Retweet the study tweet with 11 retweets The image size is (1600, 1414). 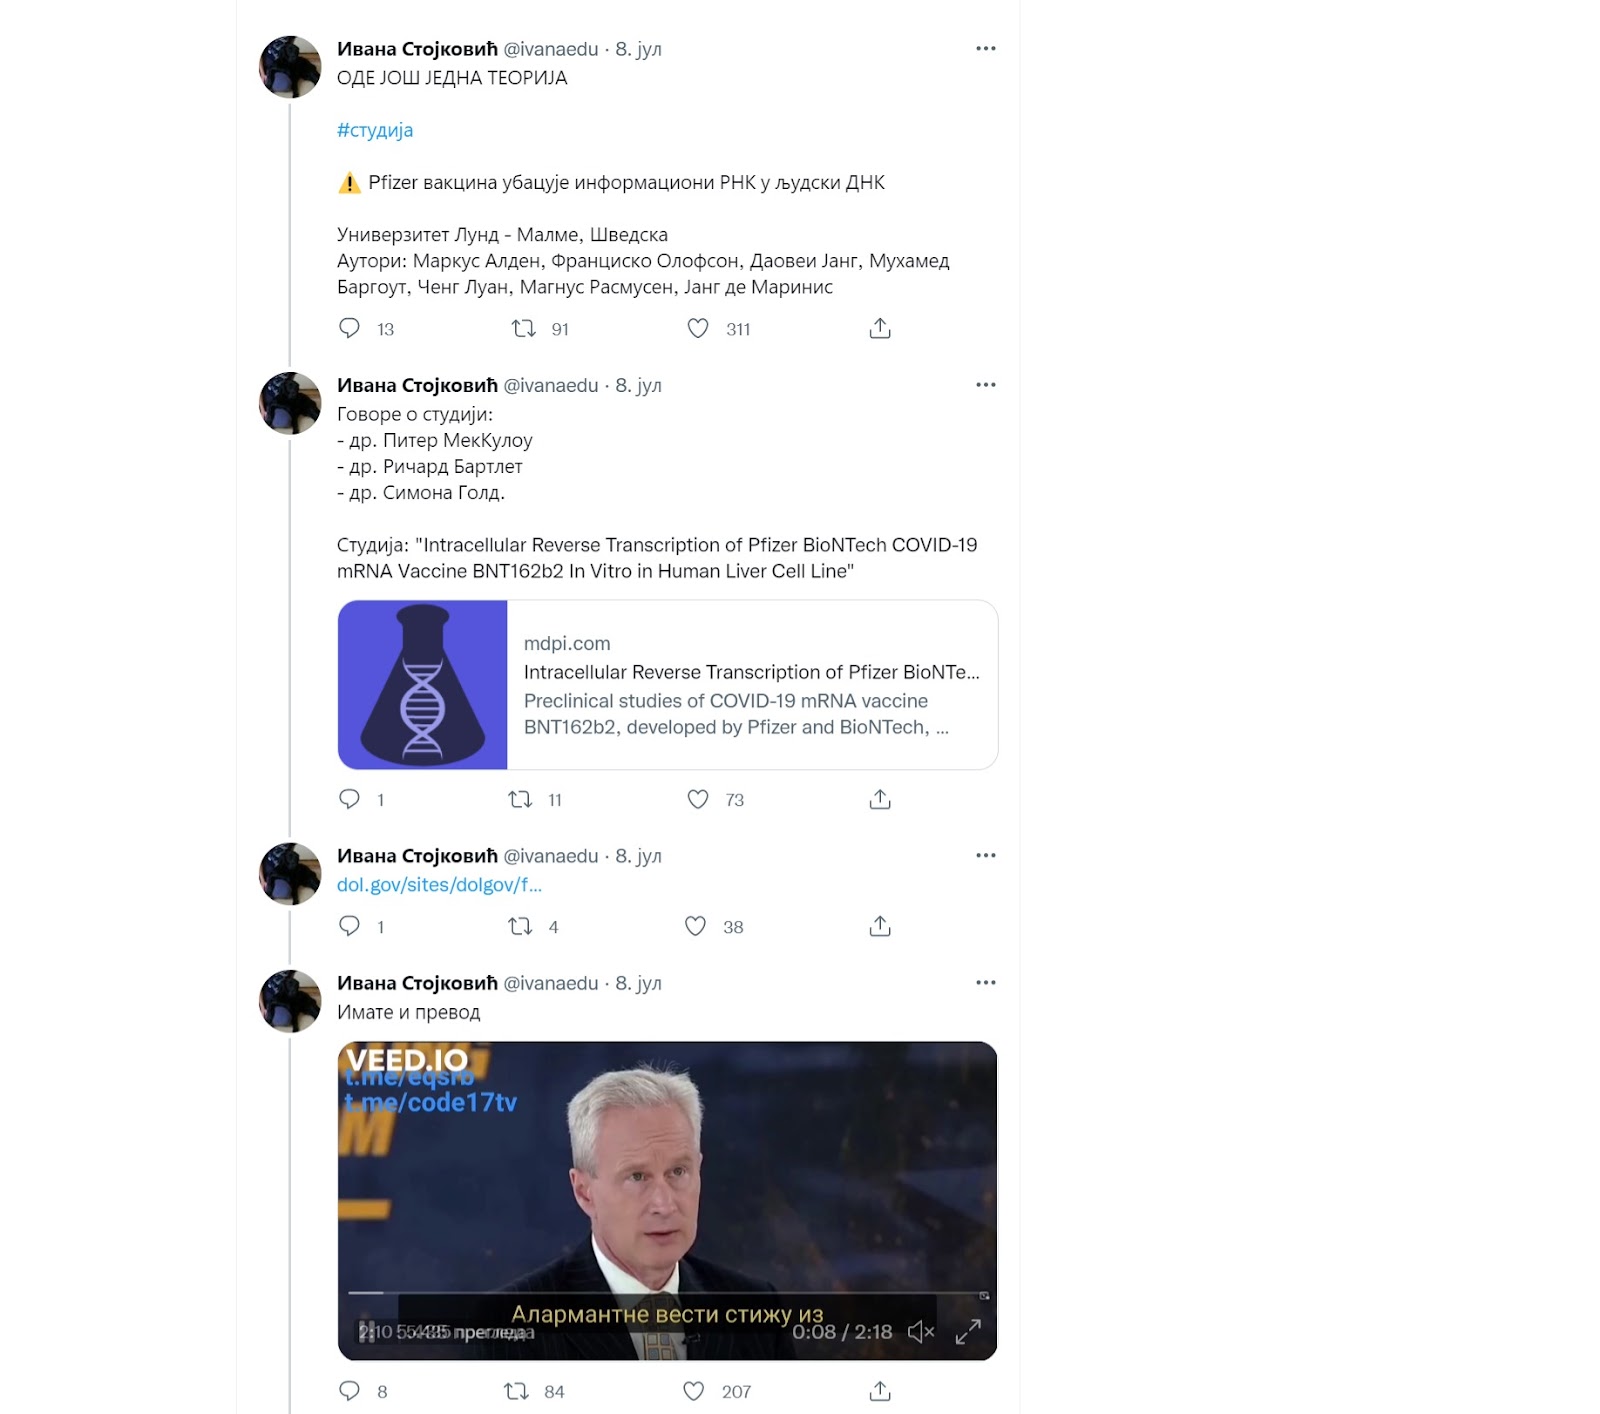click(520, 799)
